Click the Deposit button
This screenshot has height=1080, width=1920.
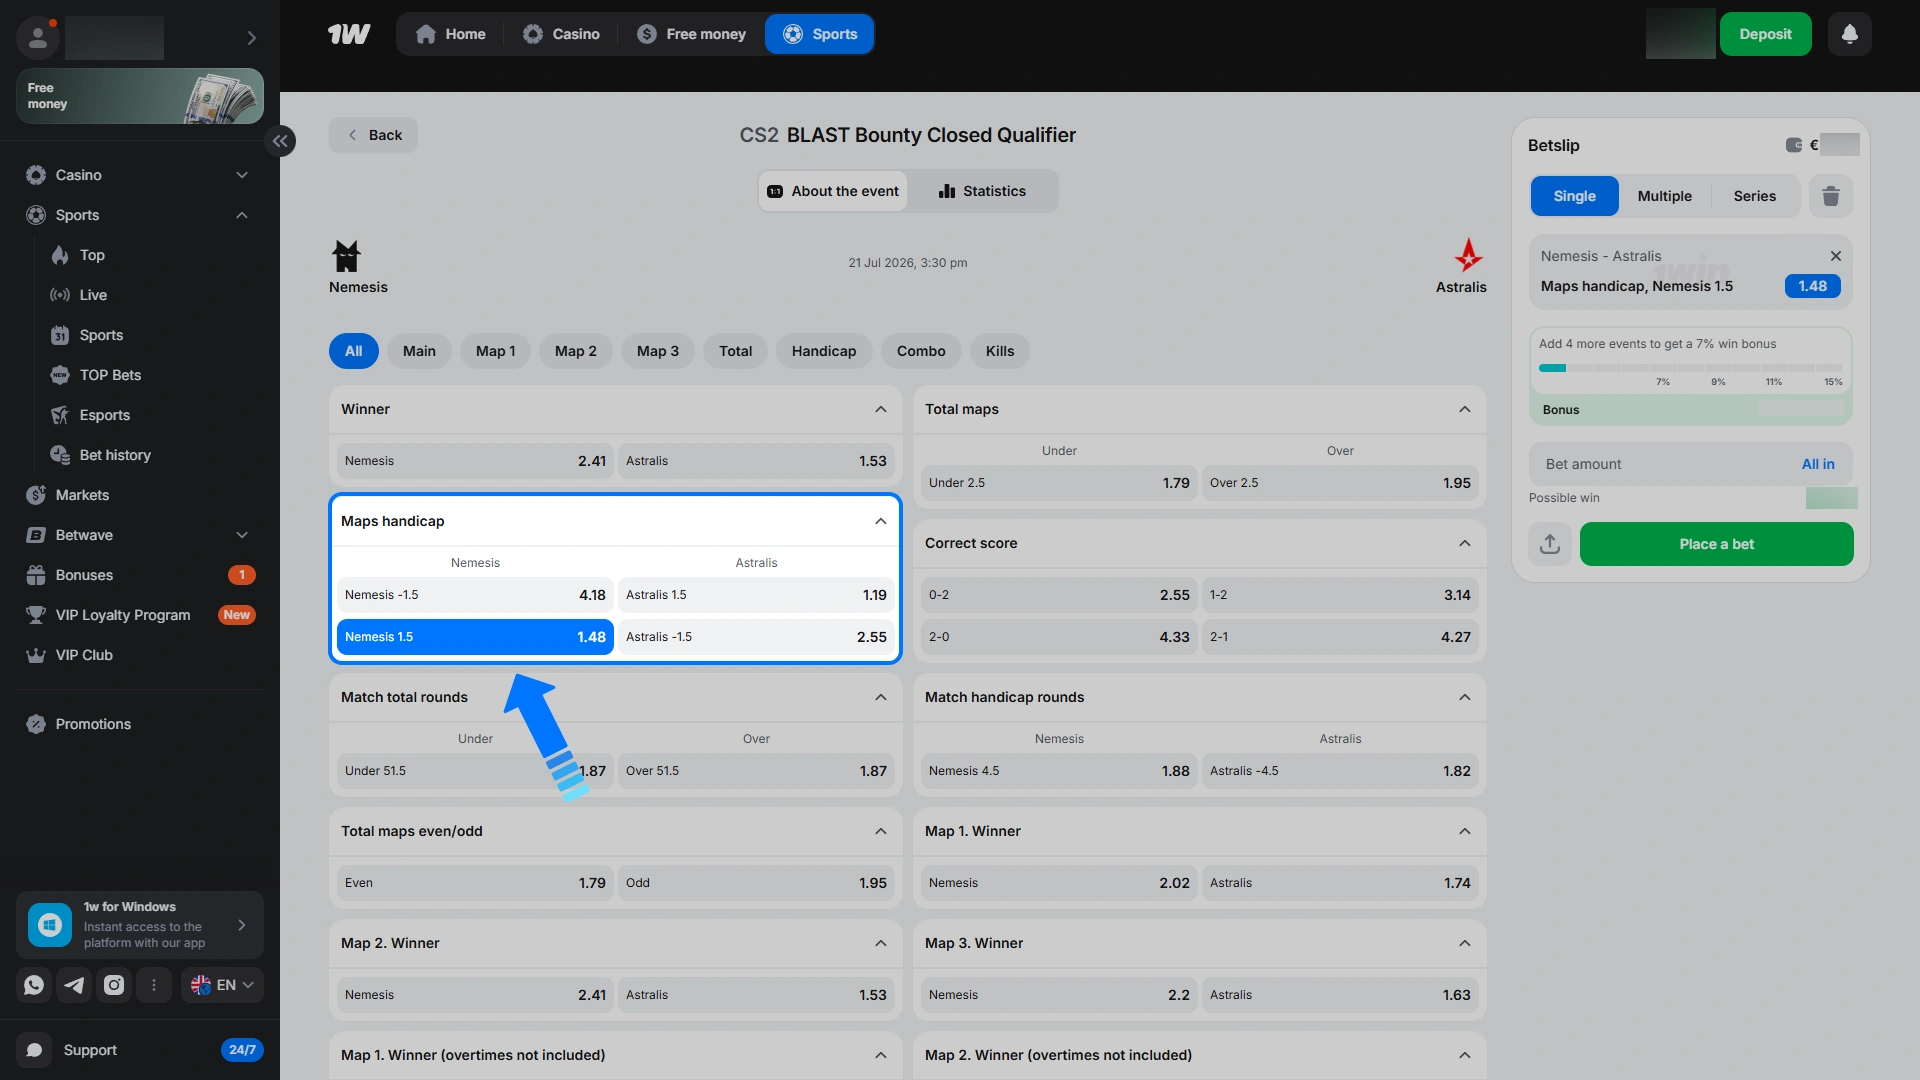coord(1765,34)
